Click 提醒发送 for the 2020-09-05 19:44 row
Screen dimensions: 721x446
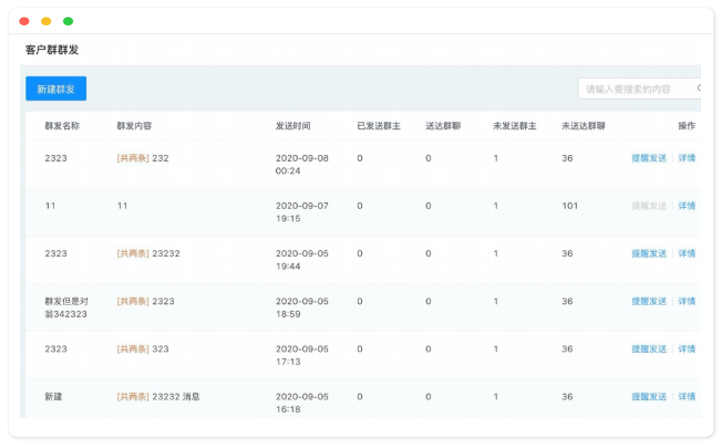pyautogui.click(x=648, y=254)
